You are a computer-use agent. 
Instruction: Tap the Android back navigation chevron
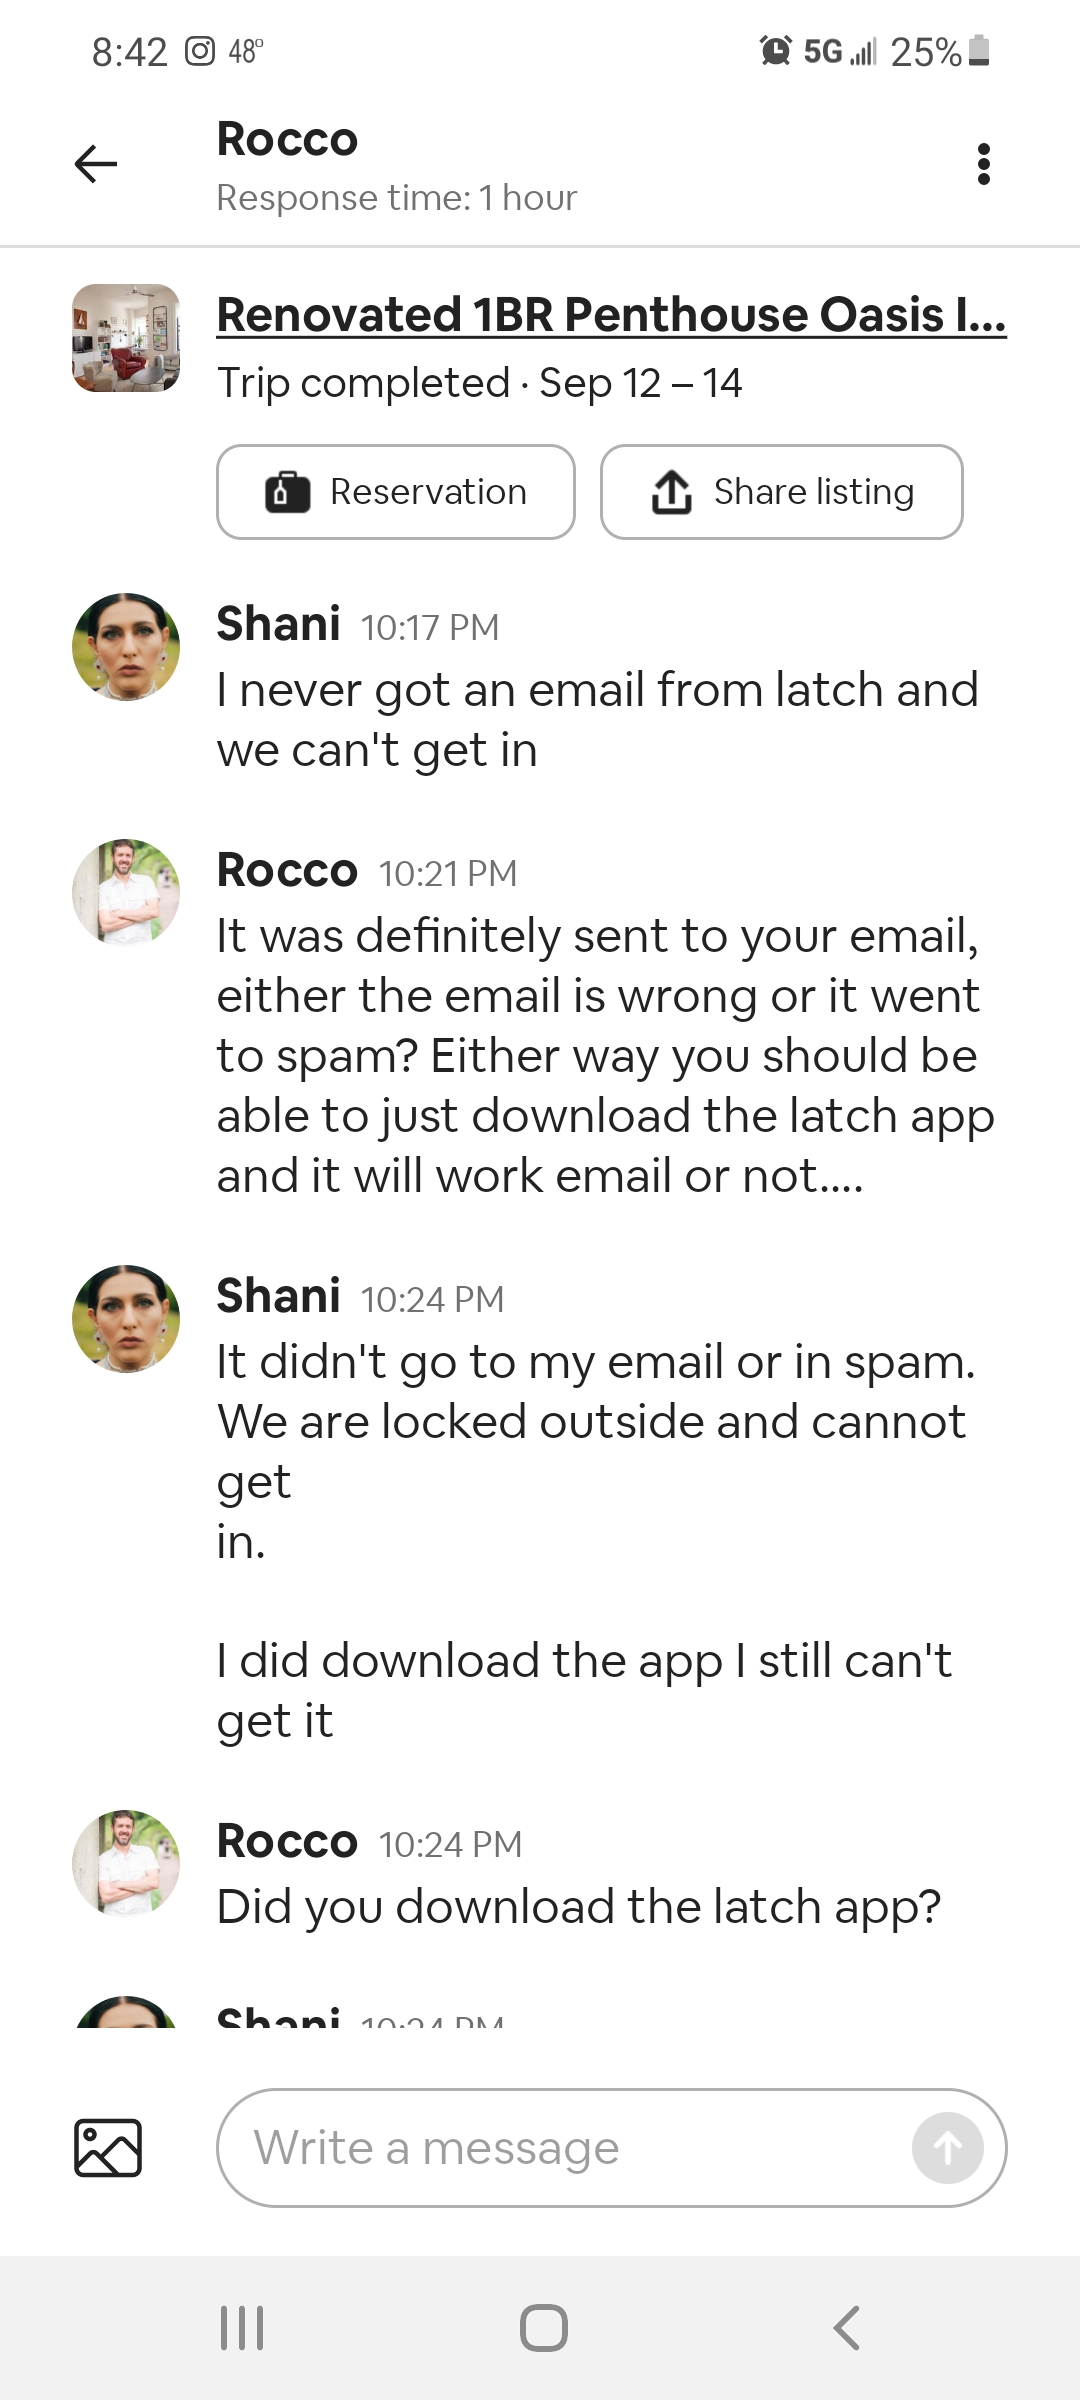click(846, 2328)
